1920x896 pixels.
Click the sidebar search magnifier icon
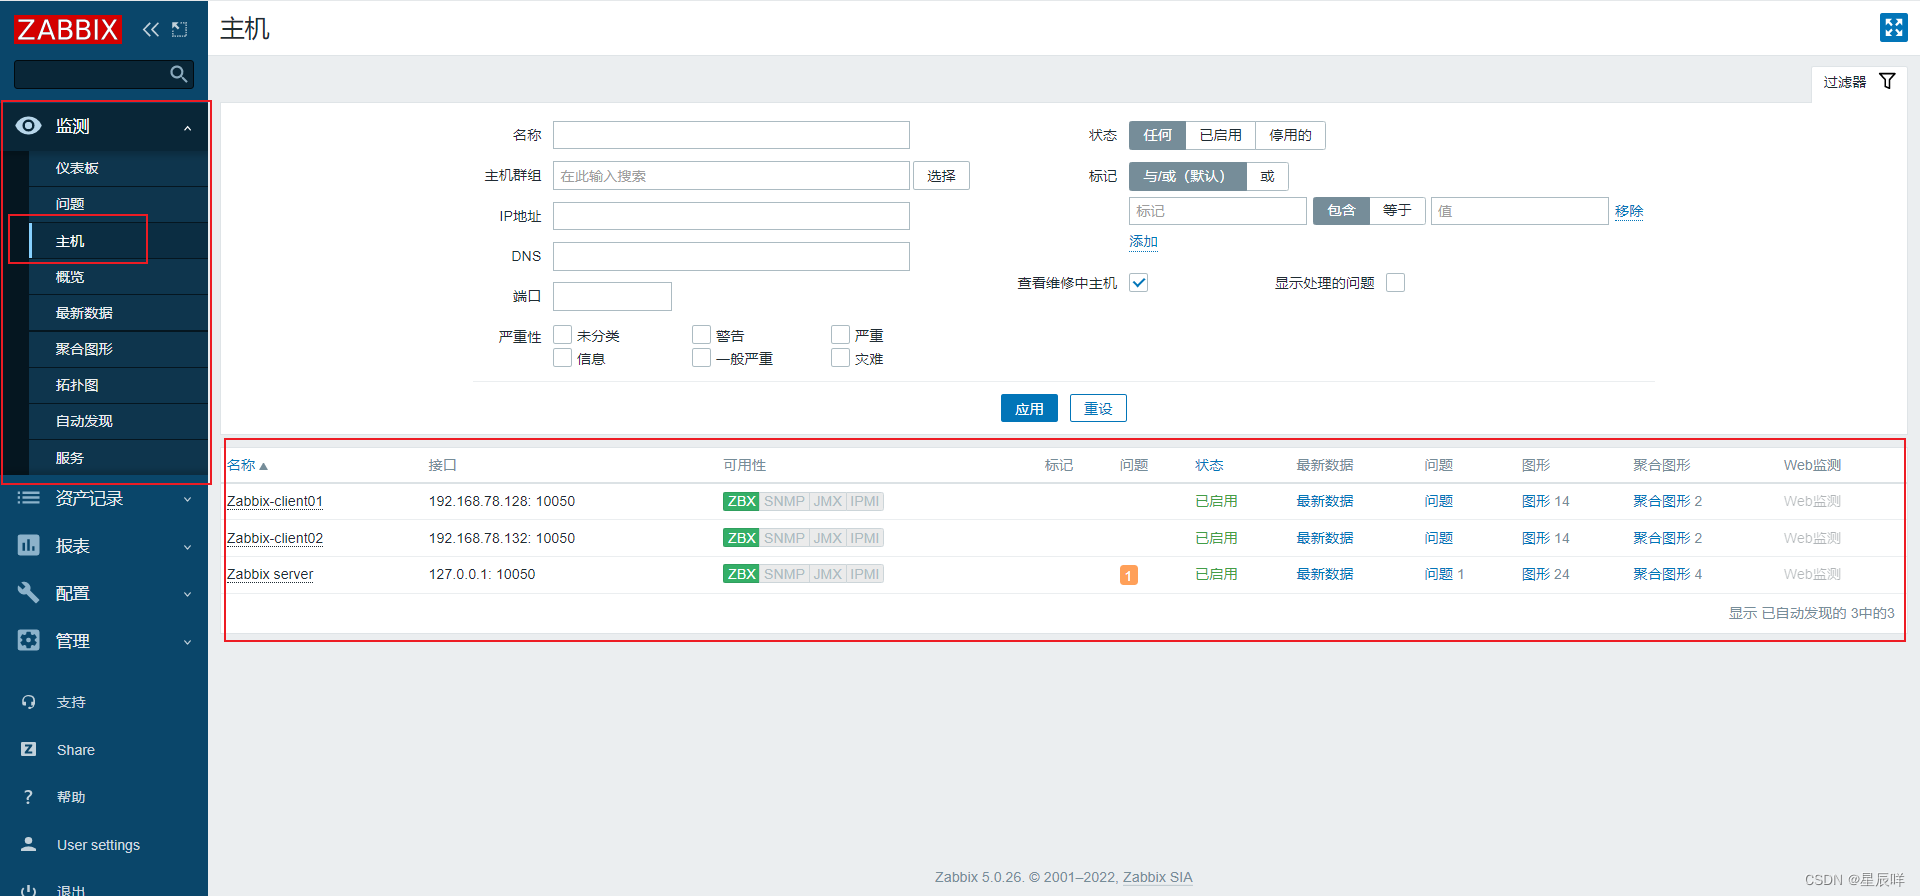click(178, 74)
